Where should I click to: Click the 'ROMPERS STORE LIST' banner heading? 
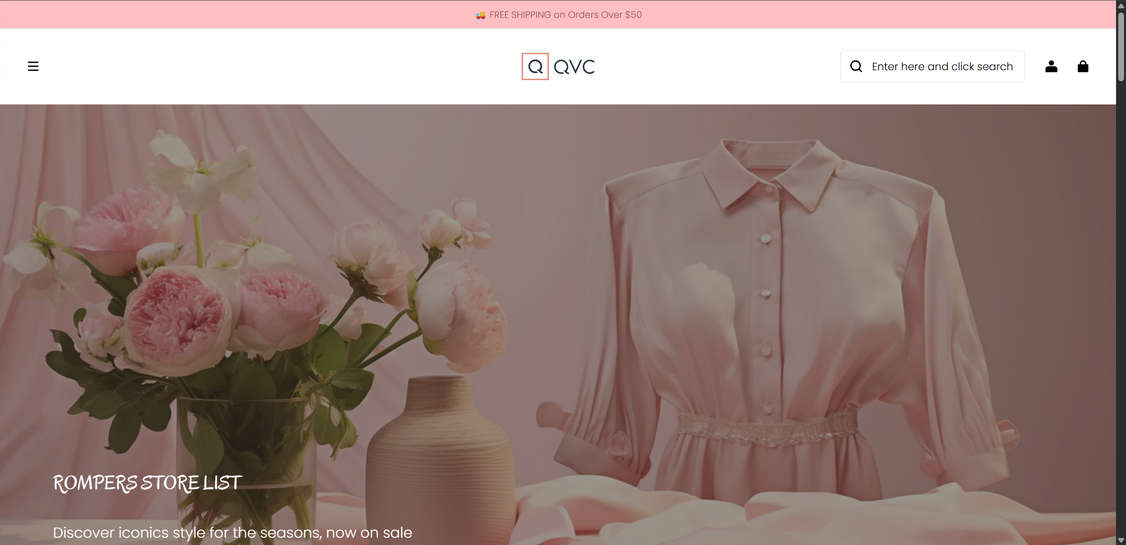[147, 483]
